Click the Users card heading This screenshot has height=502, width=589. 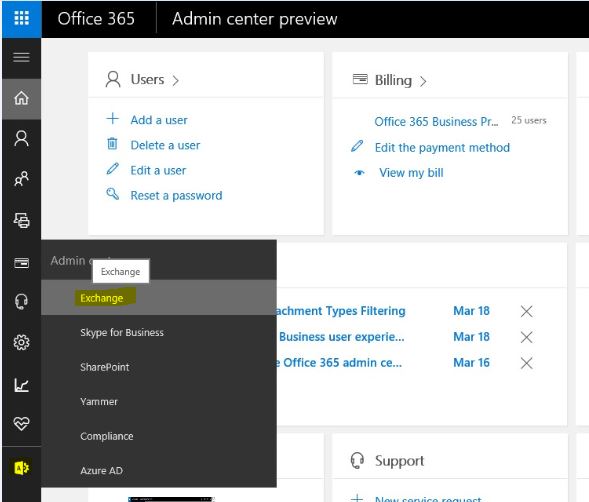click(x=147, y=79)
